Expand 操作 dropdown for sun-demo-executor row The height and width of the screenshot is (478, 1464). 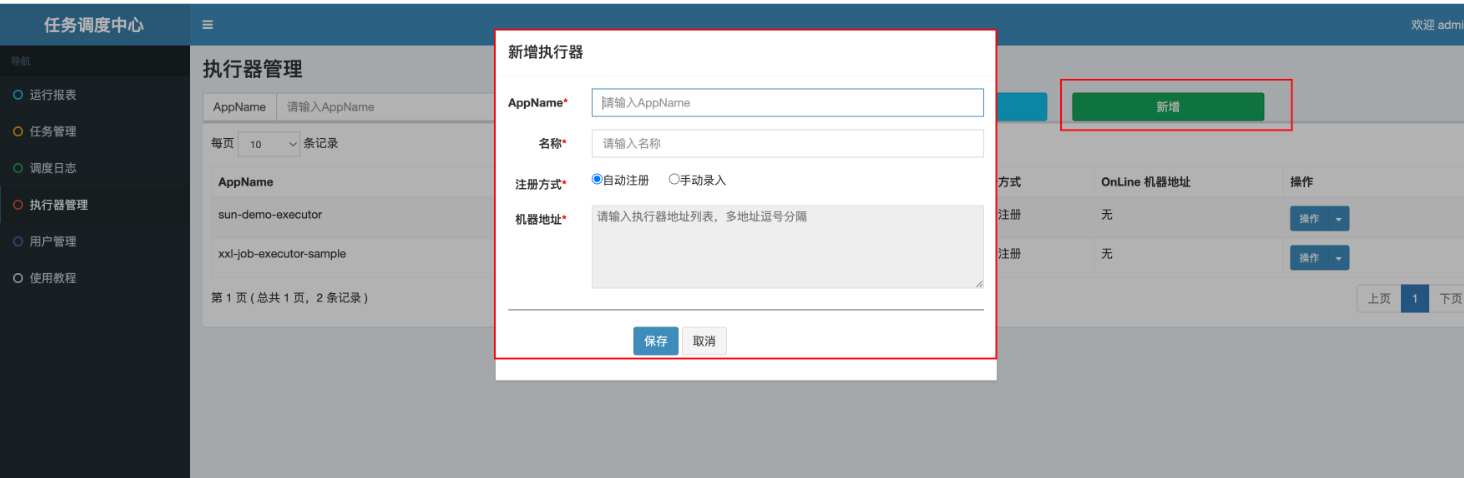pyautogui.click(x=1339, y=218)
